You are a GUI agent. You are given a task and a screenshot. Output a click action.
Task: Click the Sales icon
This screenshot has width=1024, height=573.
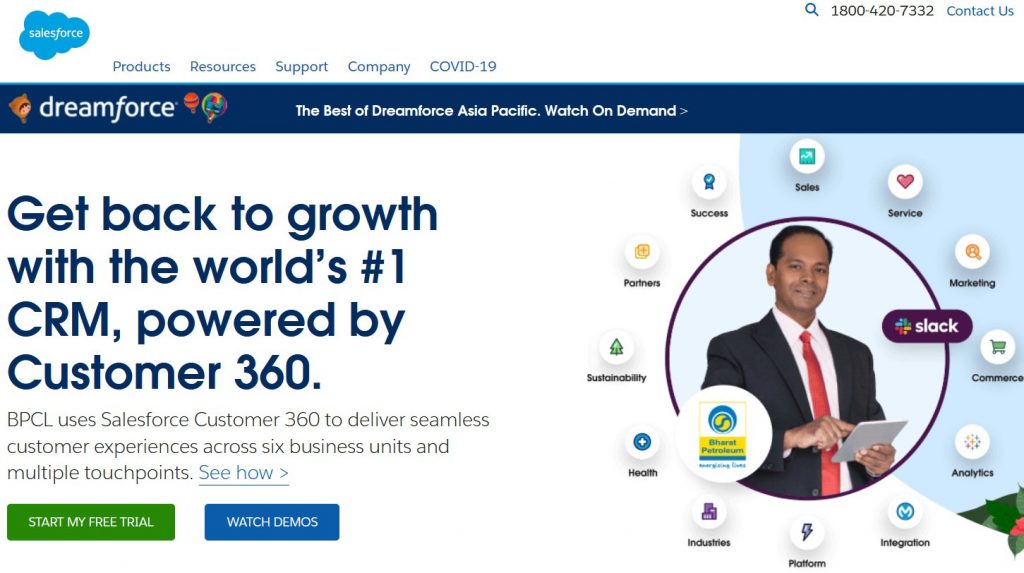click(x=807, y=157)
